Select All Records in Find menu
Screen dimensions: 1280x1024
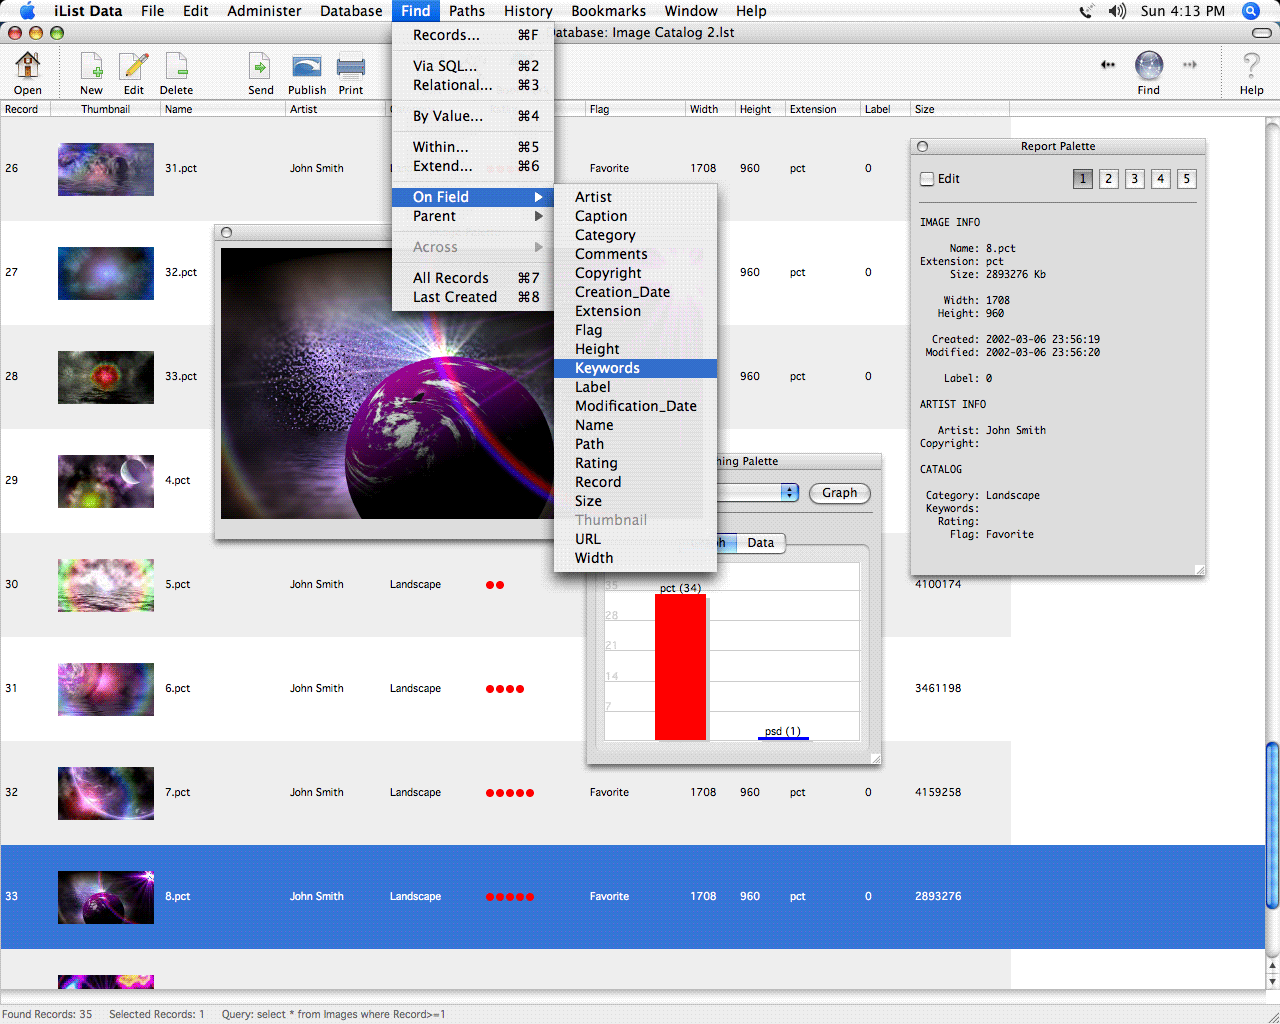(x=451, y=278)
